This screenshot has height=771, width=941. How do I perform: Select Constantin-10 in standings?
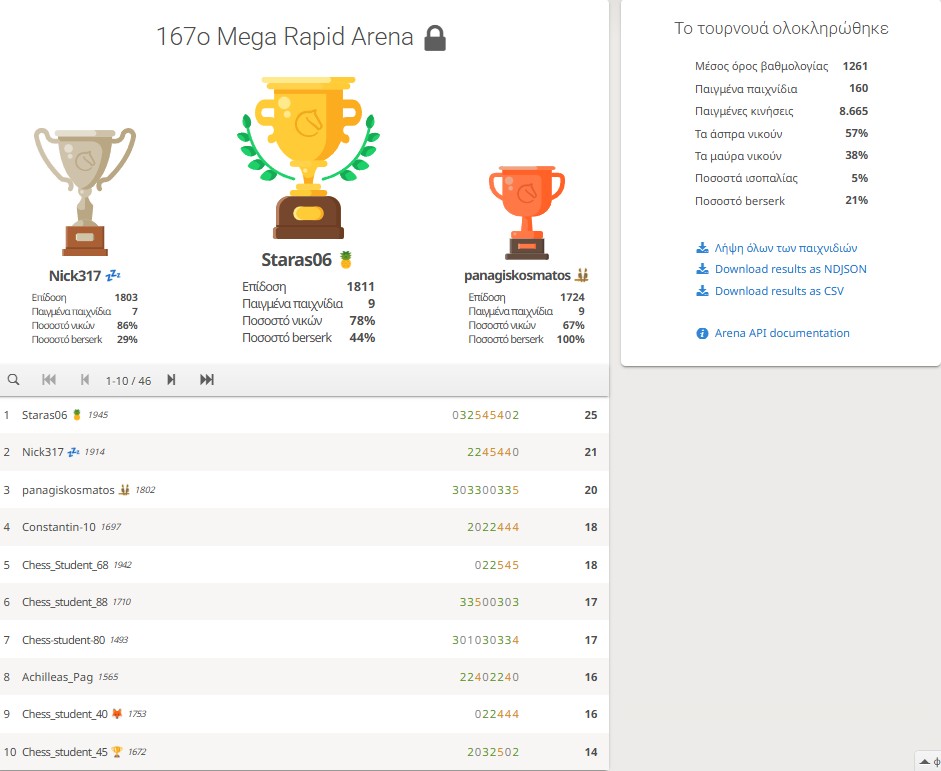click(x=304, y=527)
